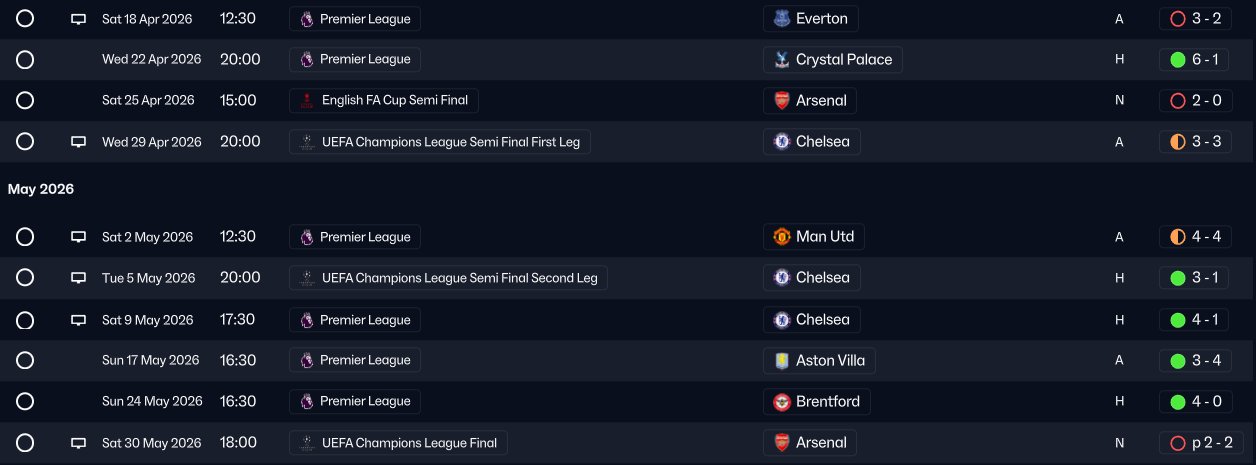The width and height of the screenshot is (1256, 465).
Task: Click FA Cup competition logo icon
Action: (306, 101)
